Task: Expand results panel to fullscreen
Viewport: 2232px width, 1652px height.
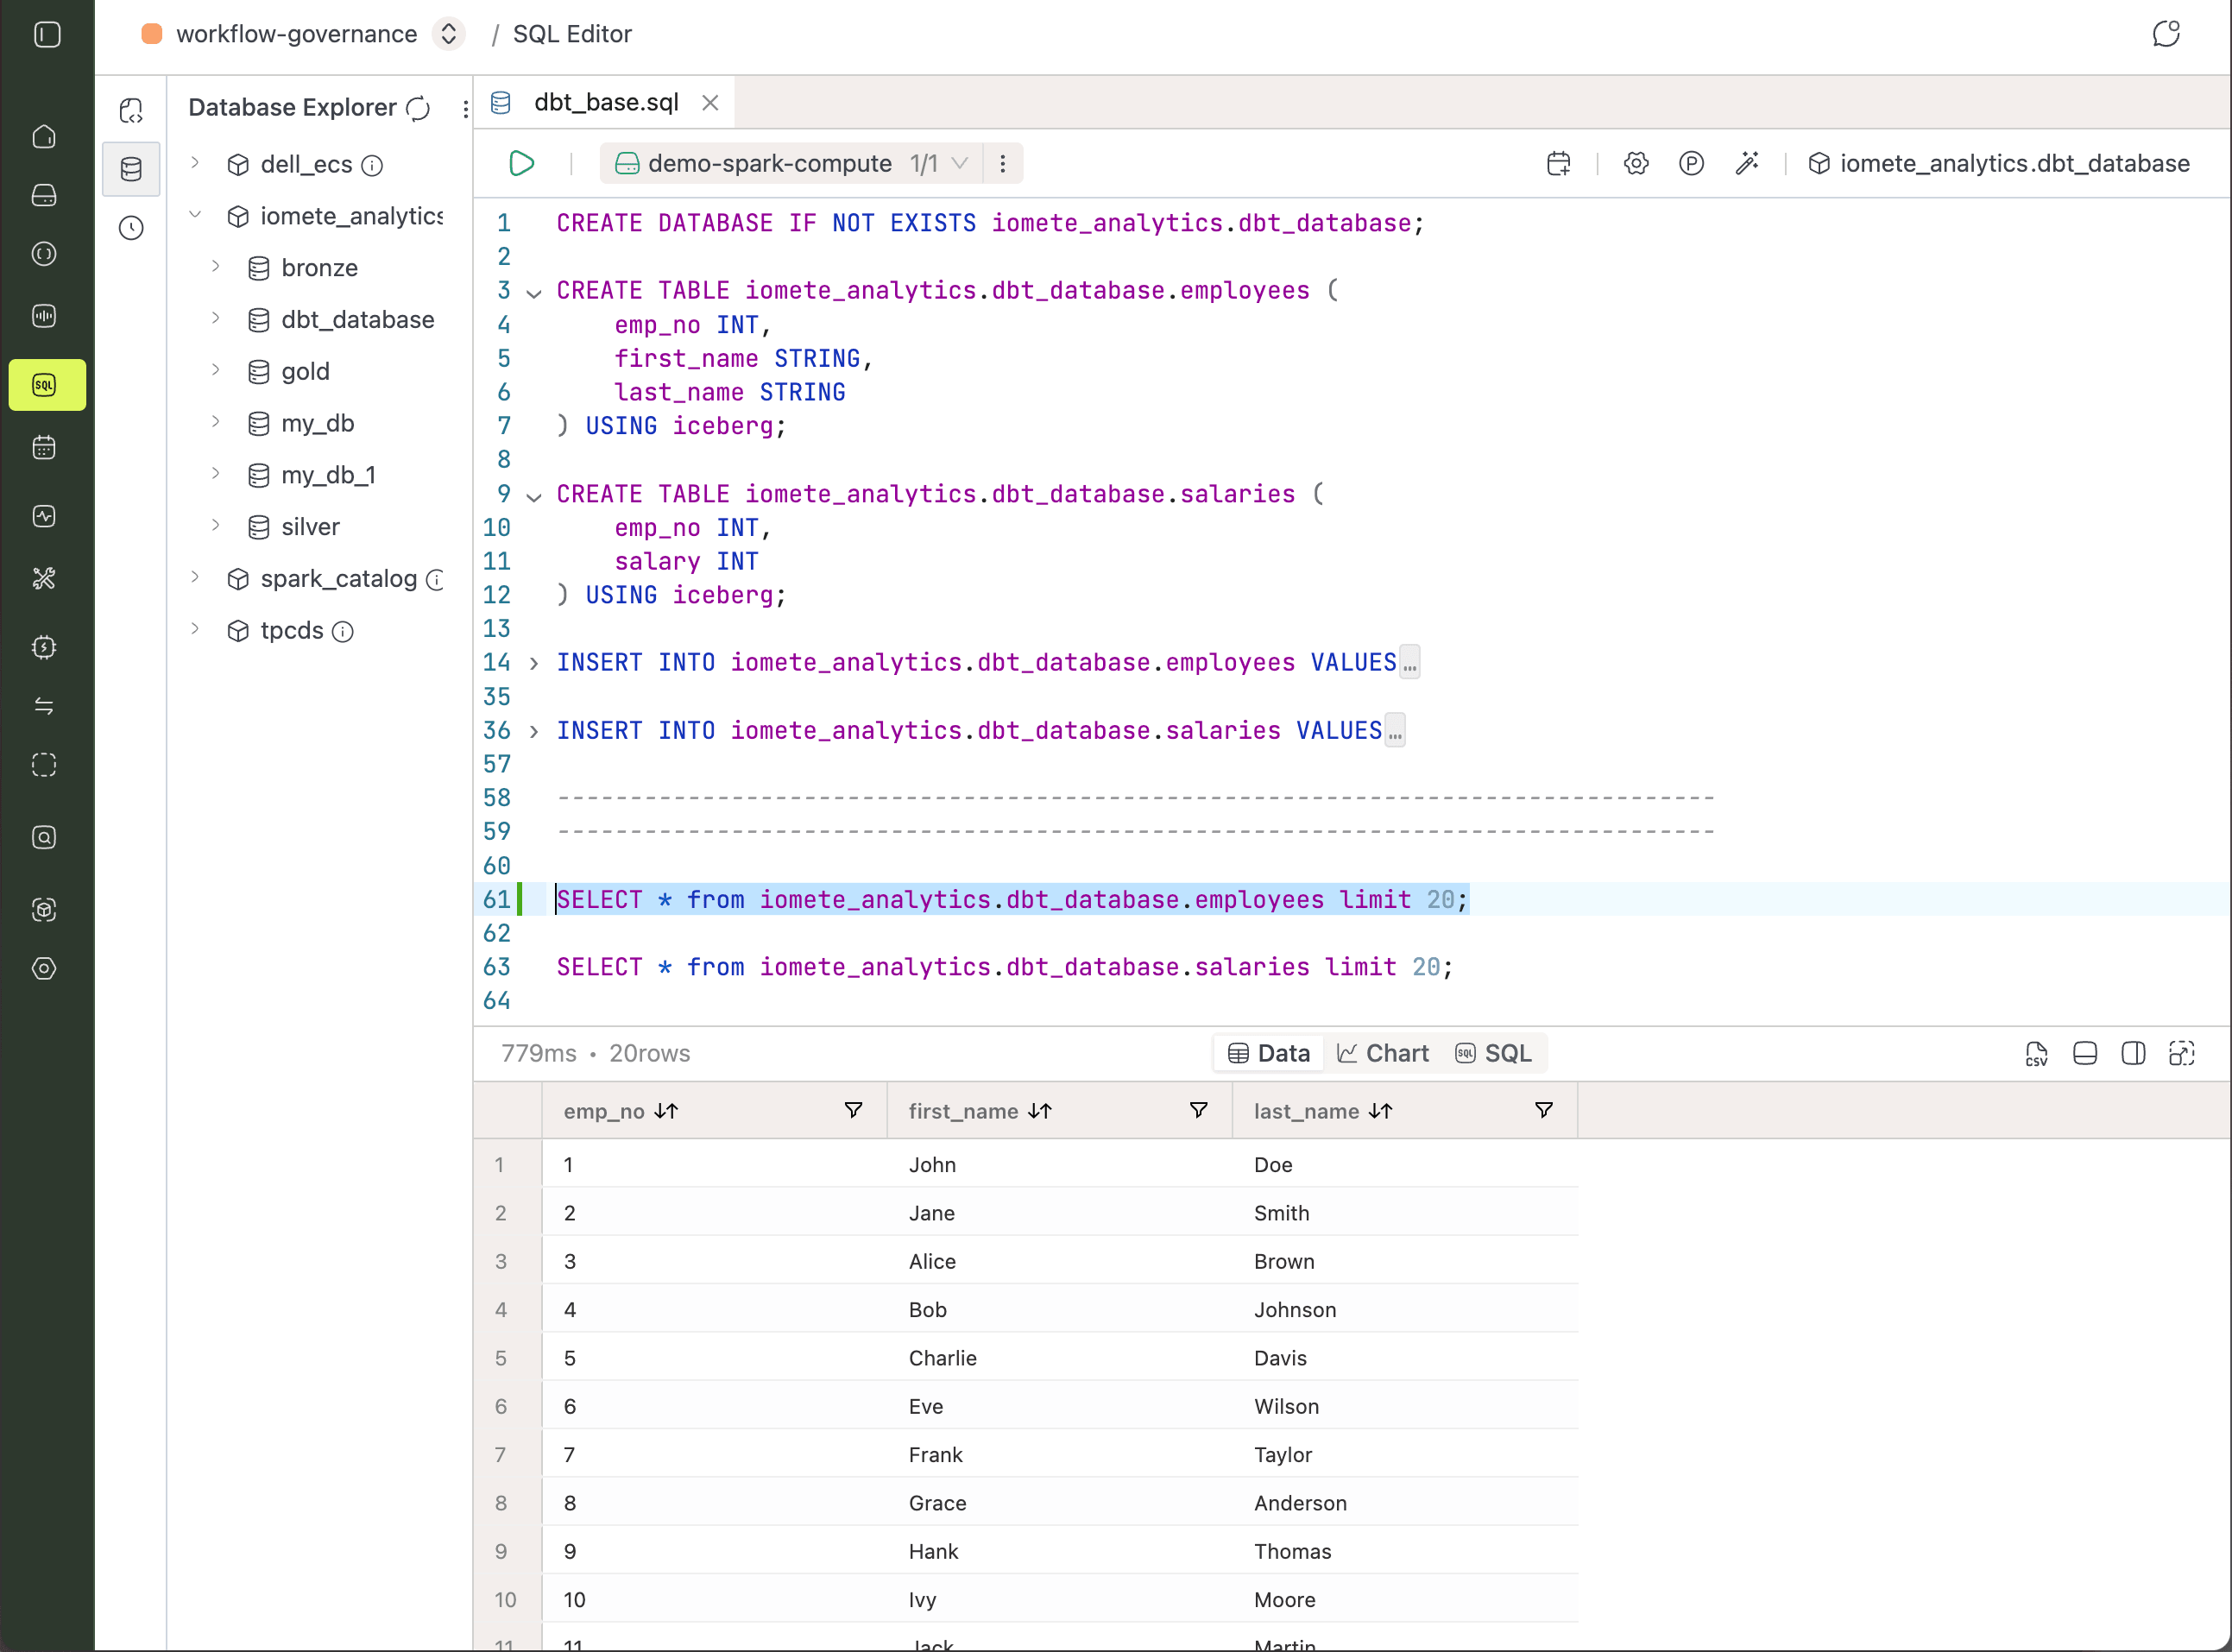Action: tap(2181, 1053)
